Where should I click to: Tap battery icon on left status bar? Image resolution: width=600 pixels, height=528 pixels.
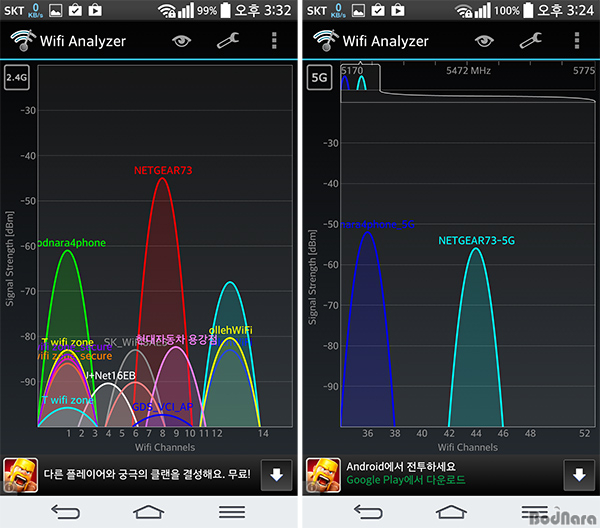tap(226, 10)
